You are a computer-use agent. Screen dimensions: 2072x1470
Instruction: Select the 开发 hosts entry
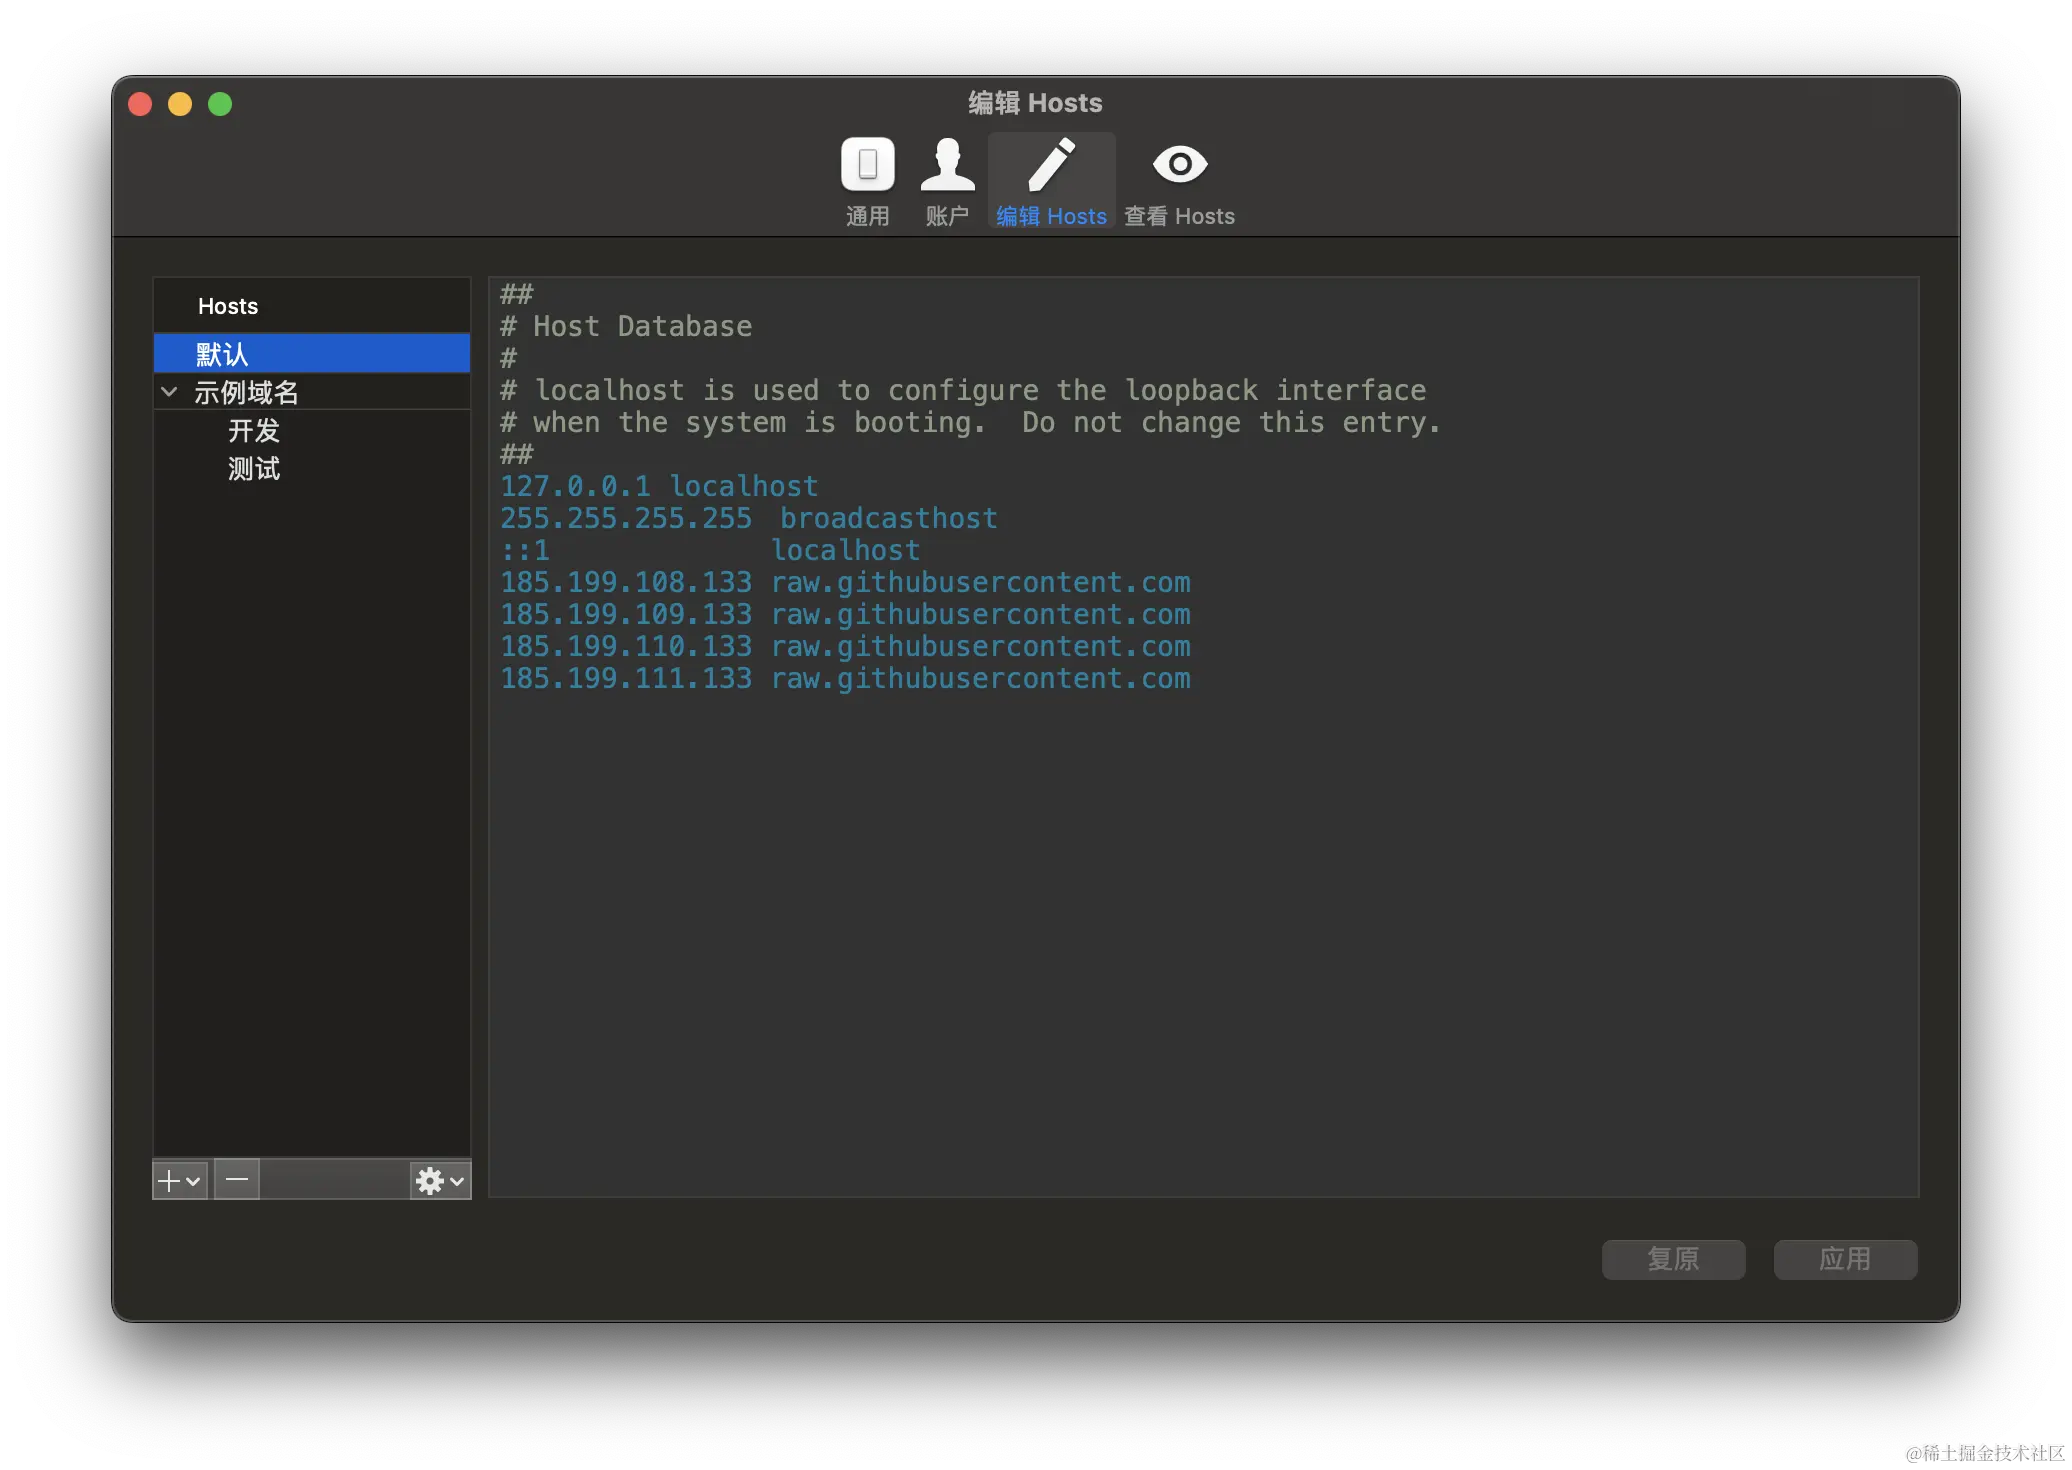254,431
